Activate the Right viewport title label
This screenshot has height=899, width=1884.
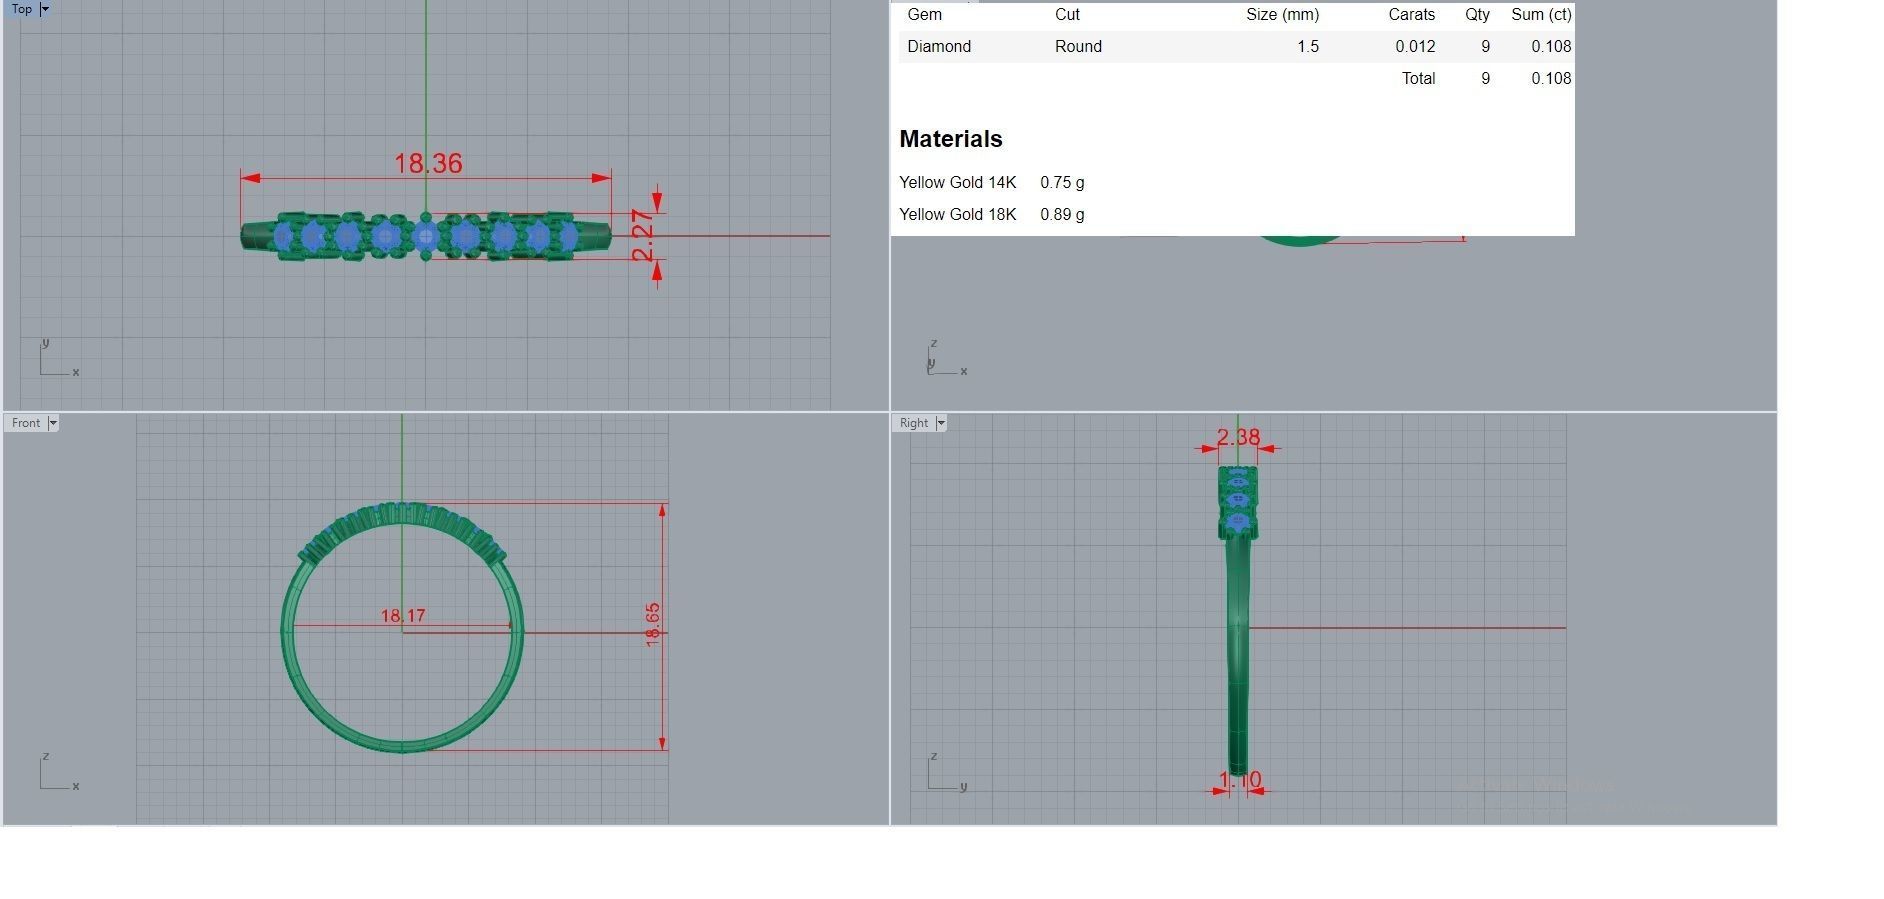coord(913,423)
